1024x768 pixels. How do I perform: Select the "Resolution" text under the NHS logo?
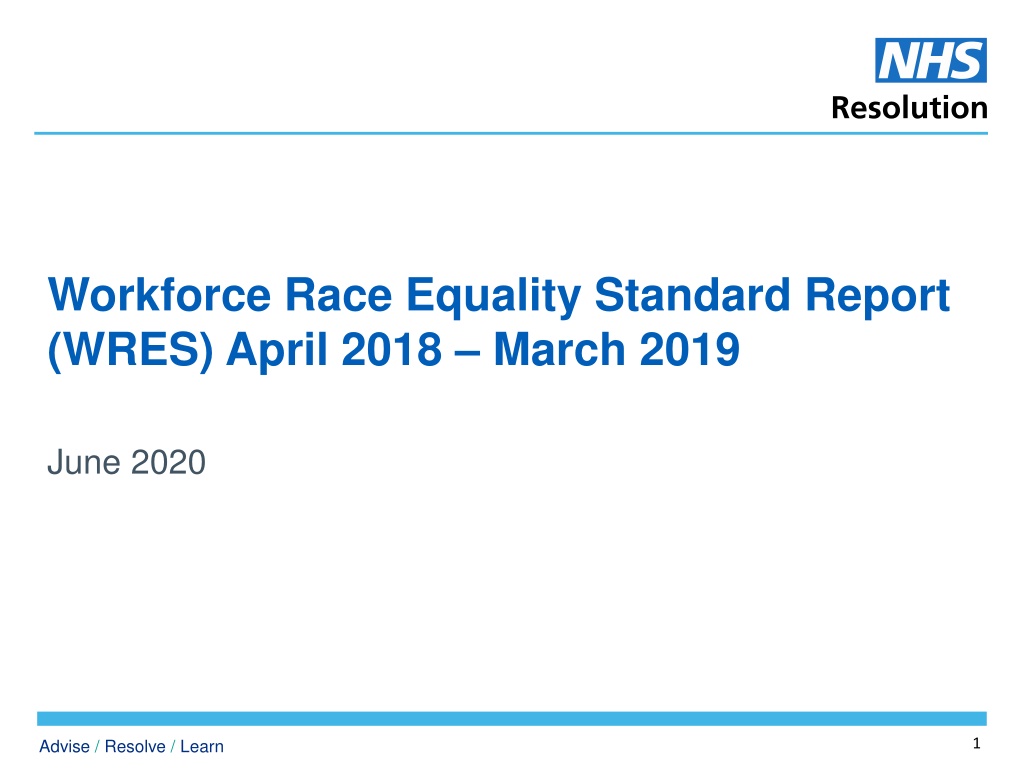point(909,108)
